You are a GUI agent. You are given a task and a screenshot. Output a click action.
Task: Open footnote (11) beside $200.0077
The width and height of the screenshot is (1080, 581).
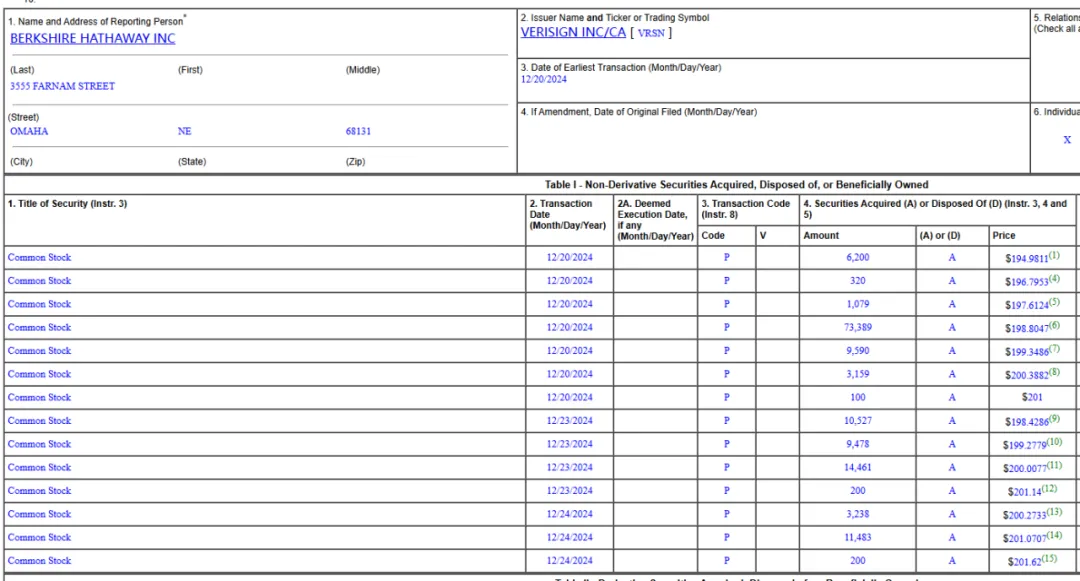(x=1054, y=465)
